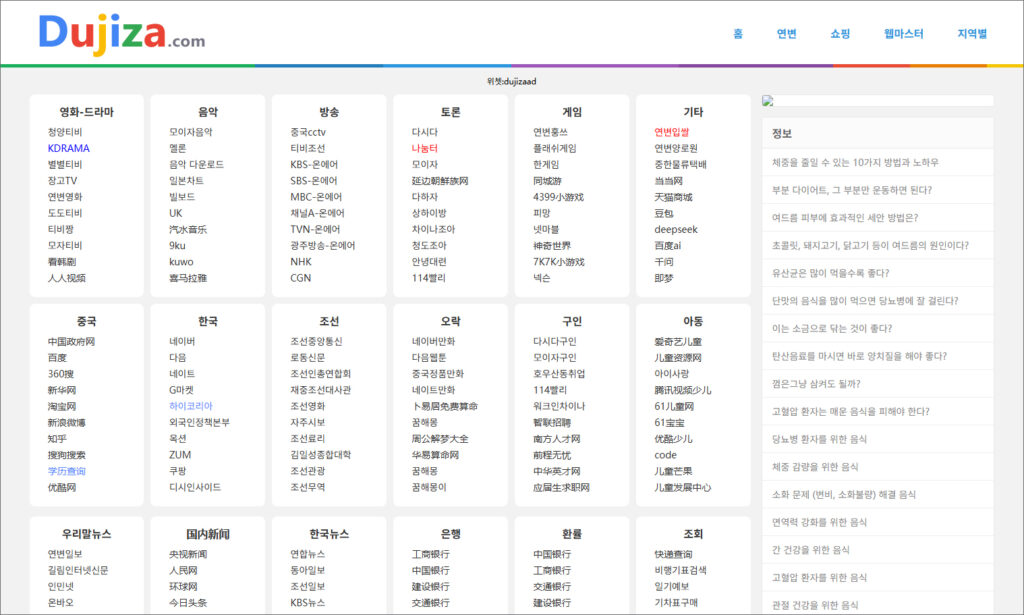Open the 연변 navigation item
This screenshot has height=615, width=1024.
pos(786,34)
